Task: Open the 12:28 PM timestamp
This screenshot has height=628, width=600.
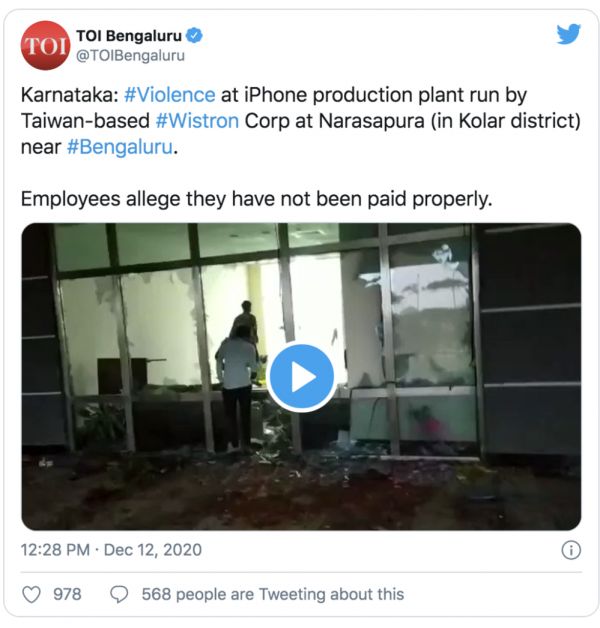Action: pyautogui.click(x=55, y=550)
